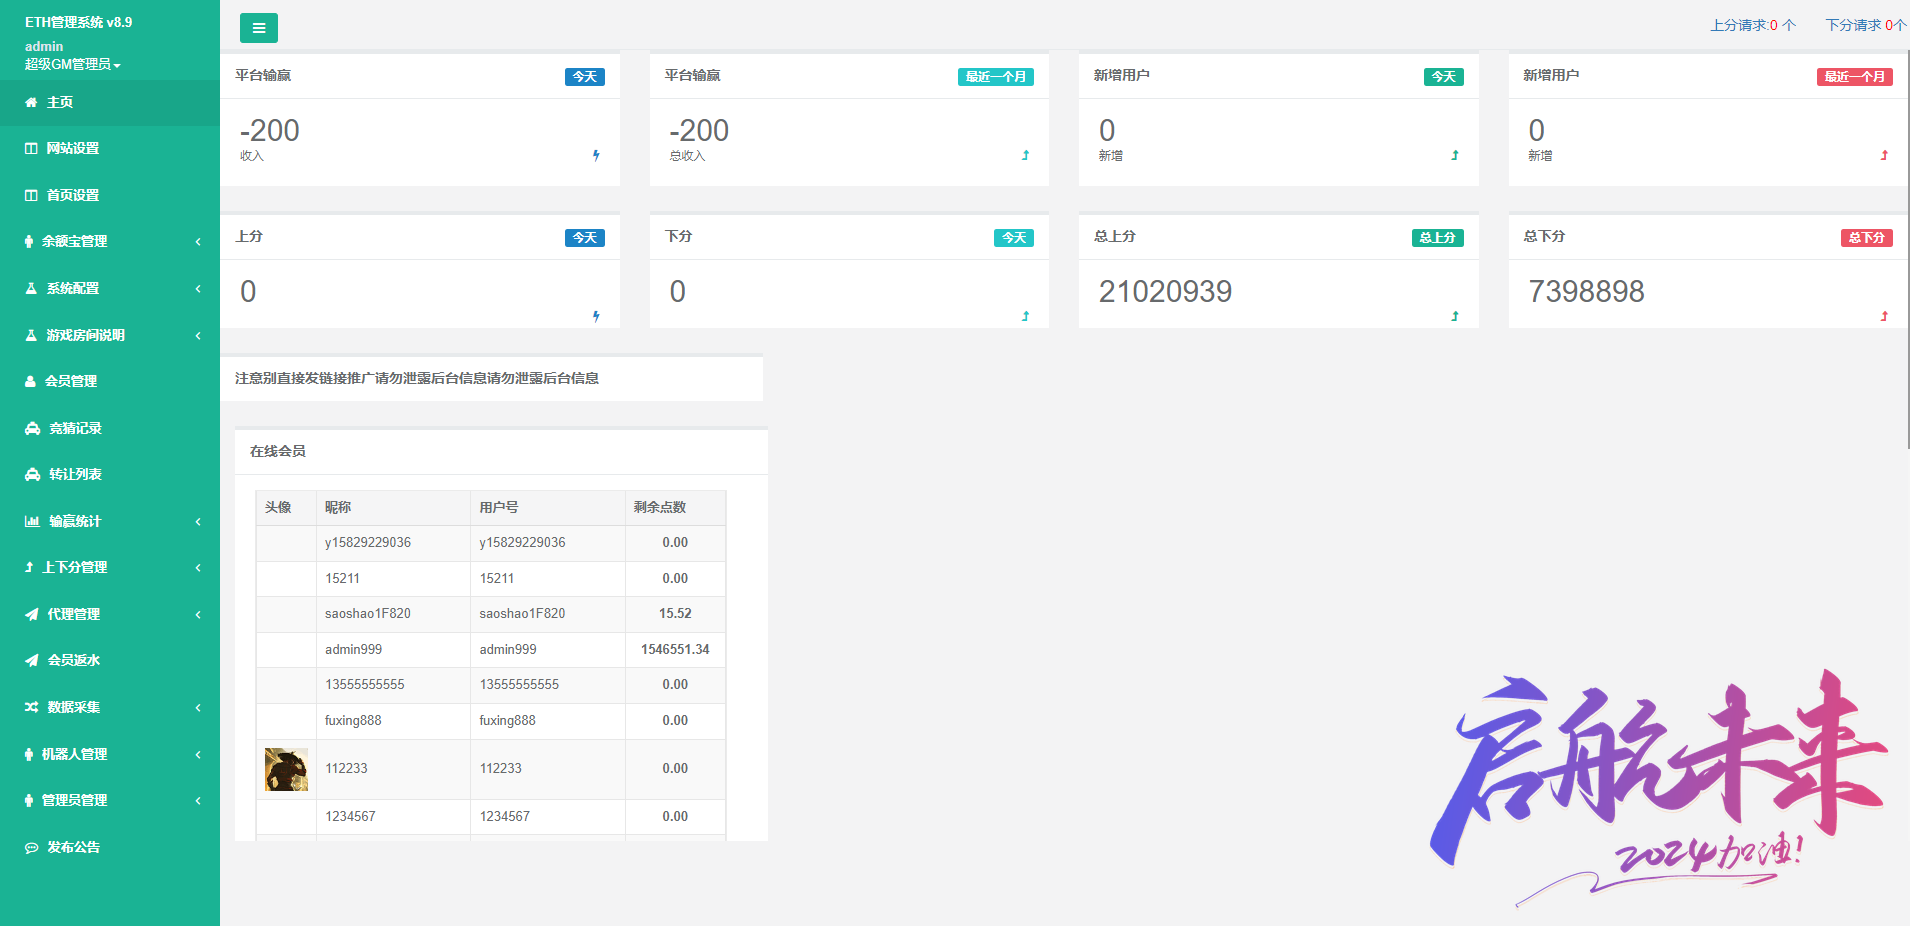Viewport: 1910px width, 926px height.
Task: Open the 发布公告 menu item
Action: tap(110, 847)
